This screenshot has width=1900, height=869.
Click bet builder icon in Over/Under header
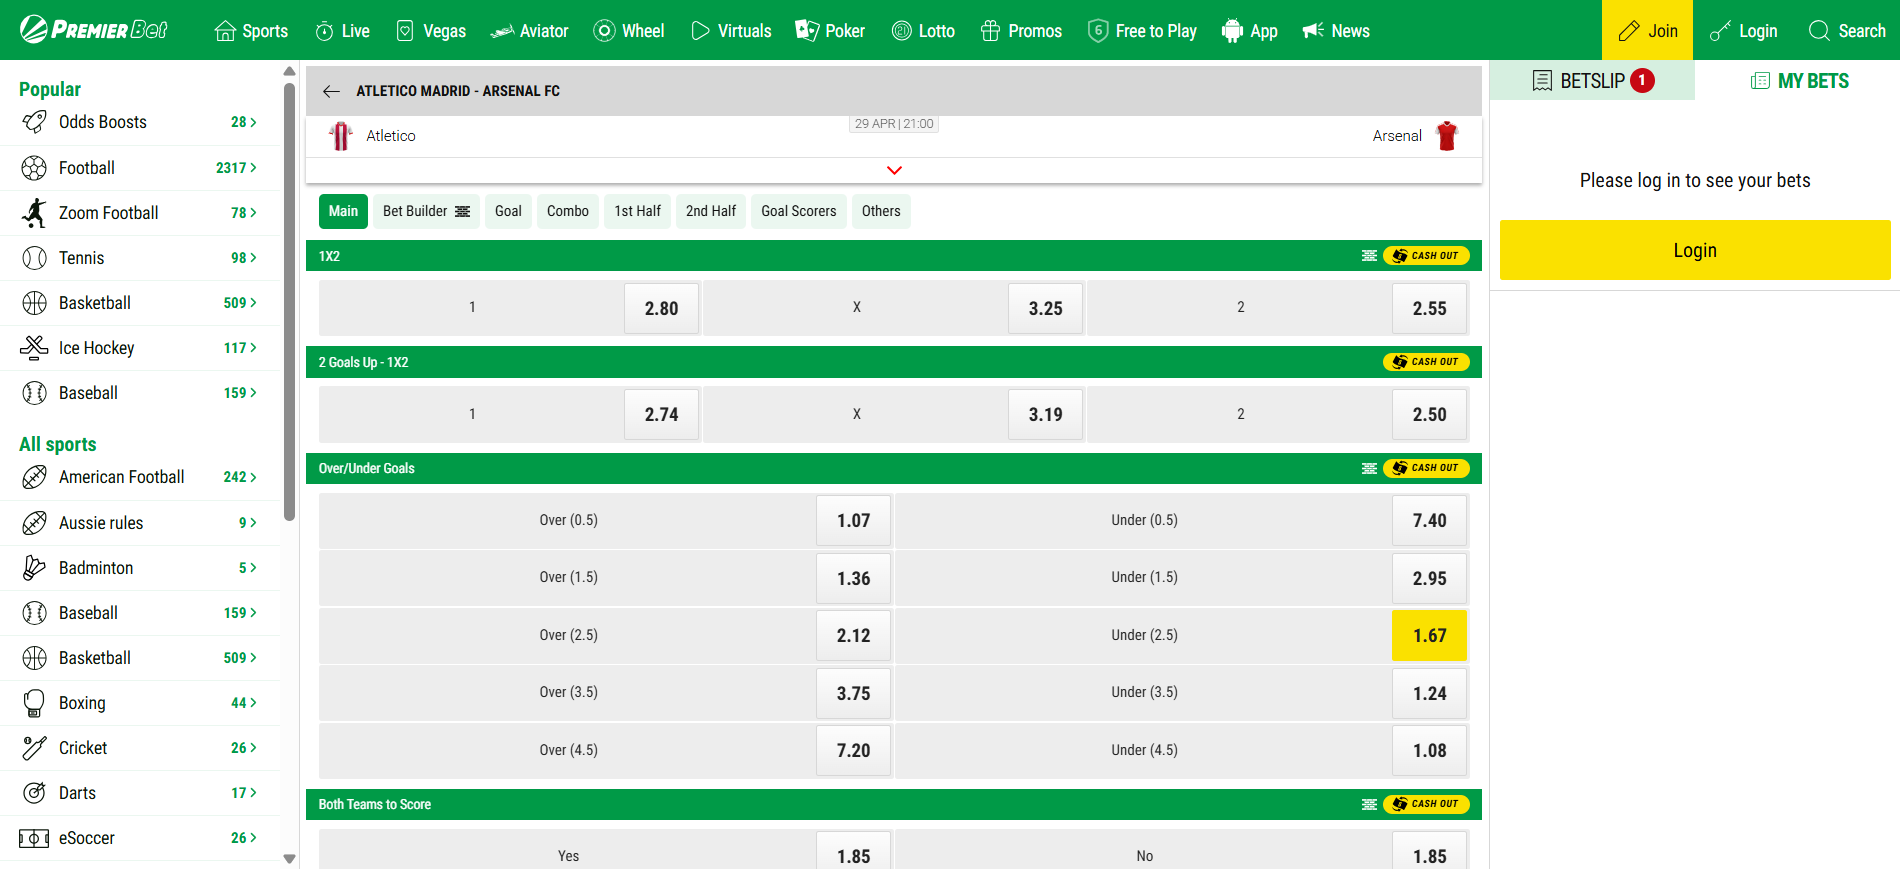(1369, 468)
